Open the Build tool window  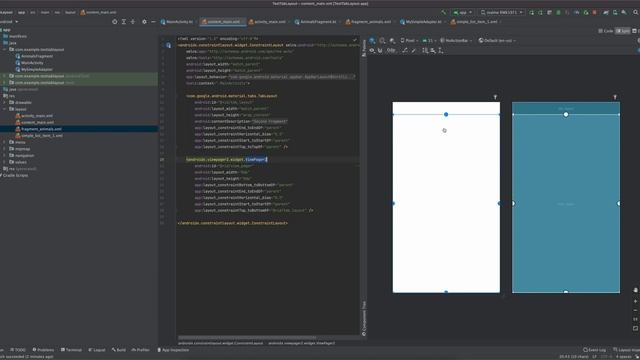click(x=119, y=350)
